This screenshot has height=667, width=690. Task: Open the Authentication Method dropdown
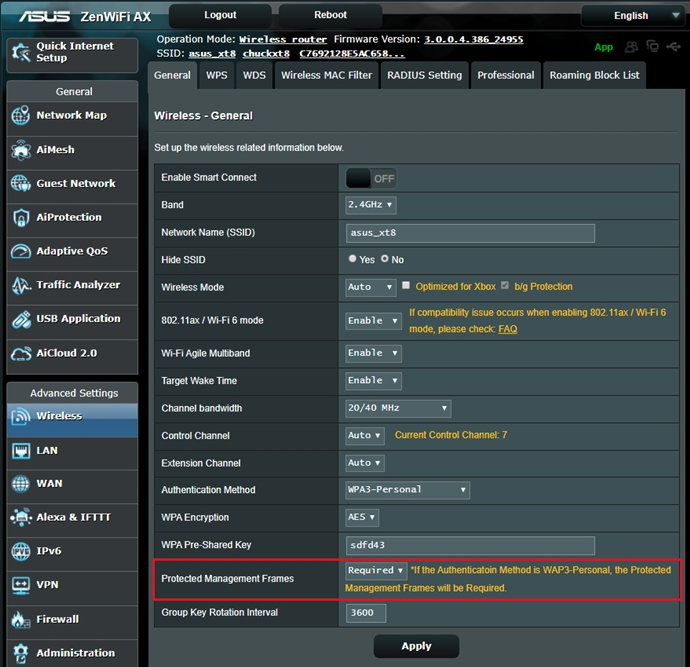click(407, 490)
